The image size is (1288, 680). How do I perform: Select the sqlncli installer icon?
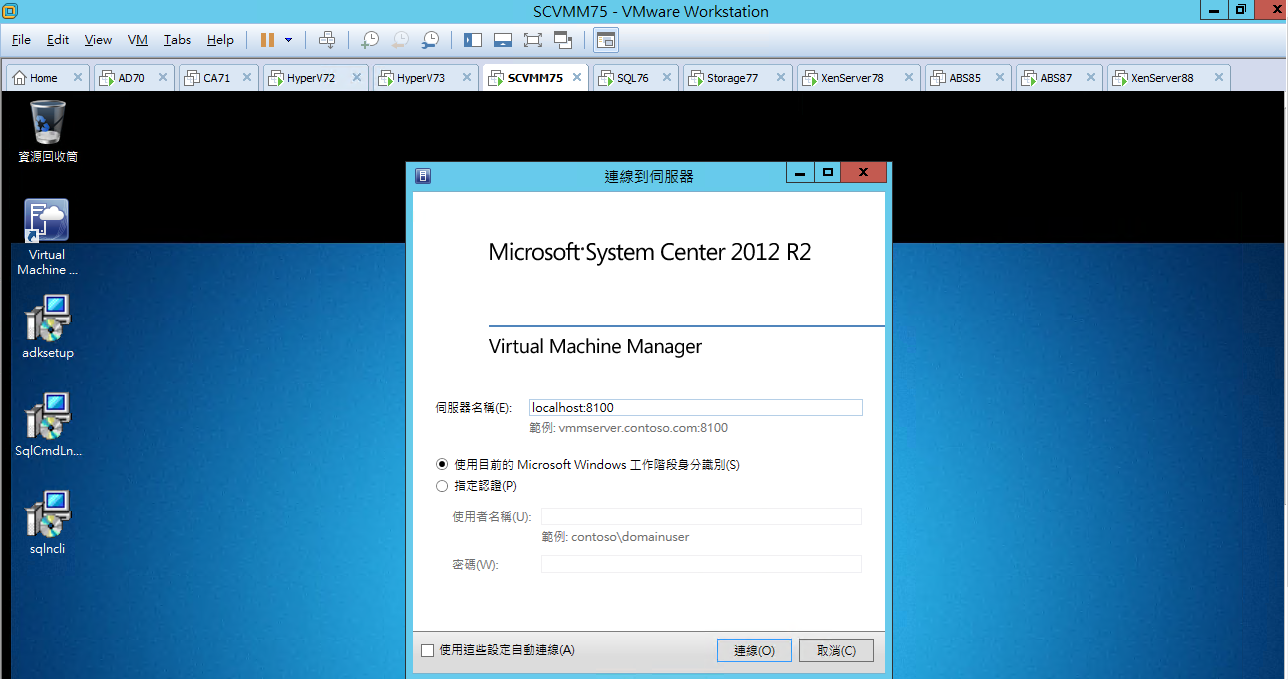[x=48, y=523]
